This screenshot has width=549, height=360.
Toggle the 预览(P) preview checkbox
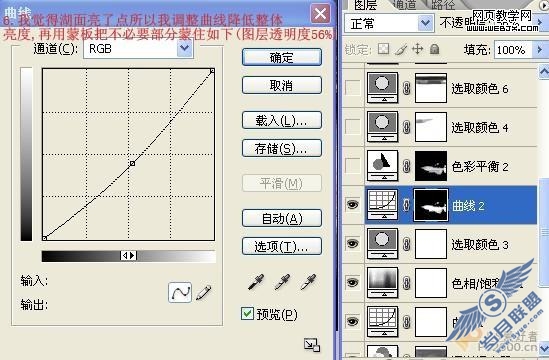[x=247, y=313]
